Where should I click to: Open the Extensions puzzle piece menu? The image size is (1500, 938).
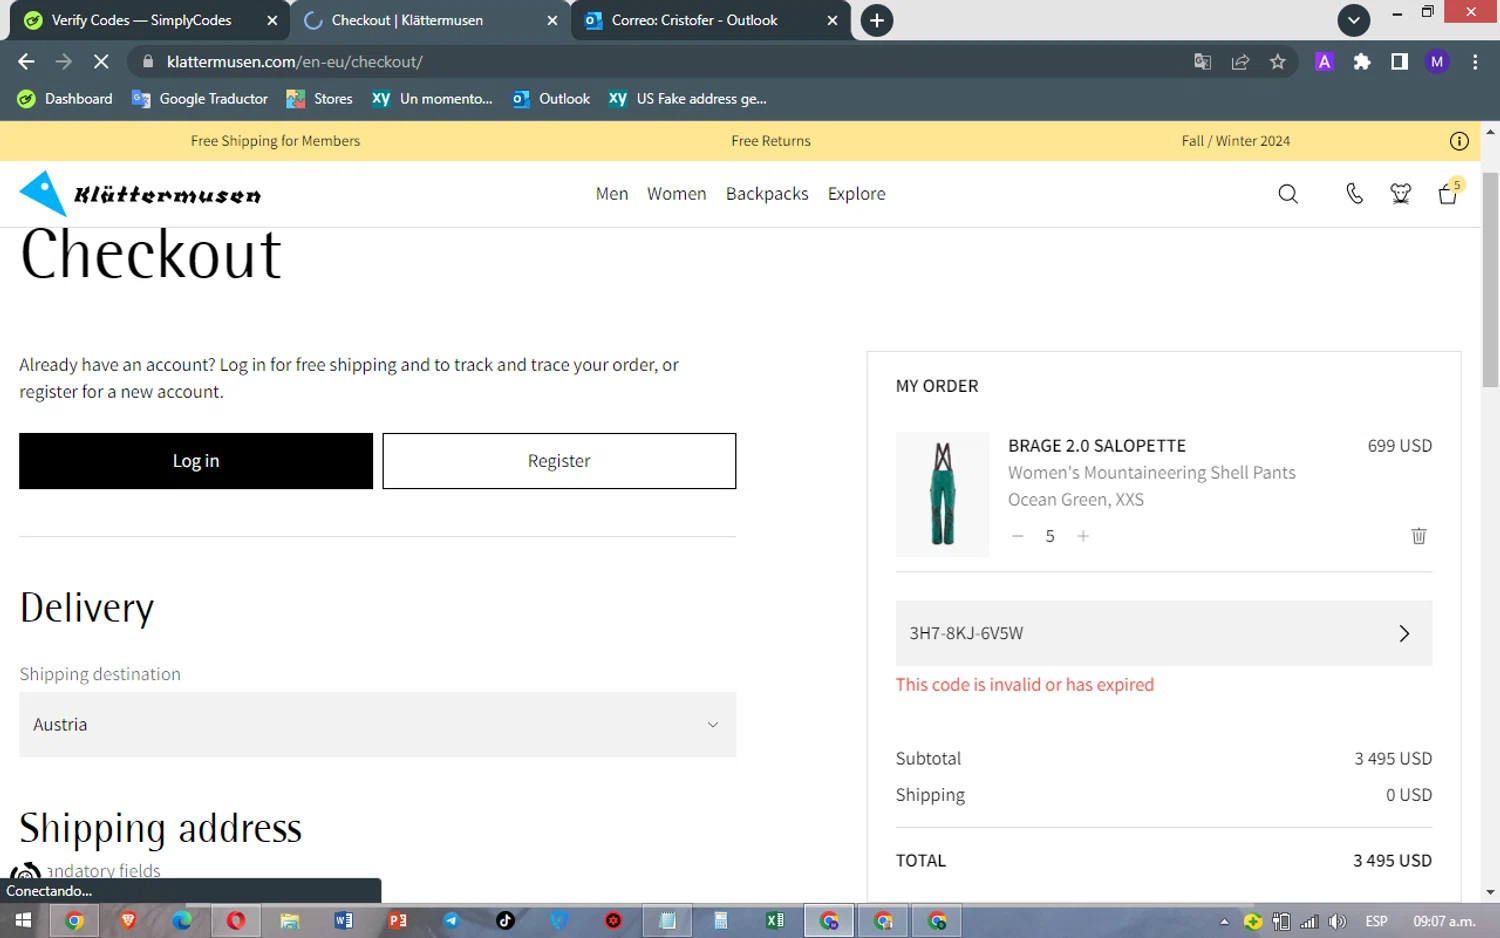pos(1361,62)
